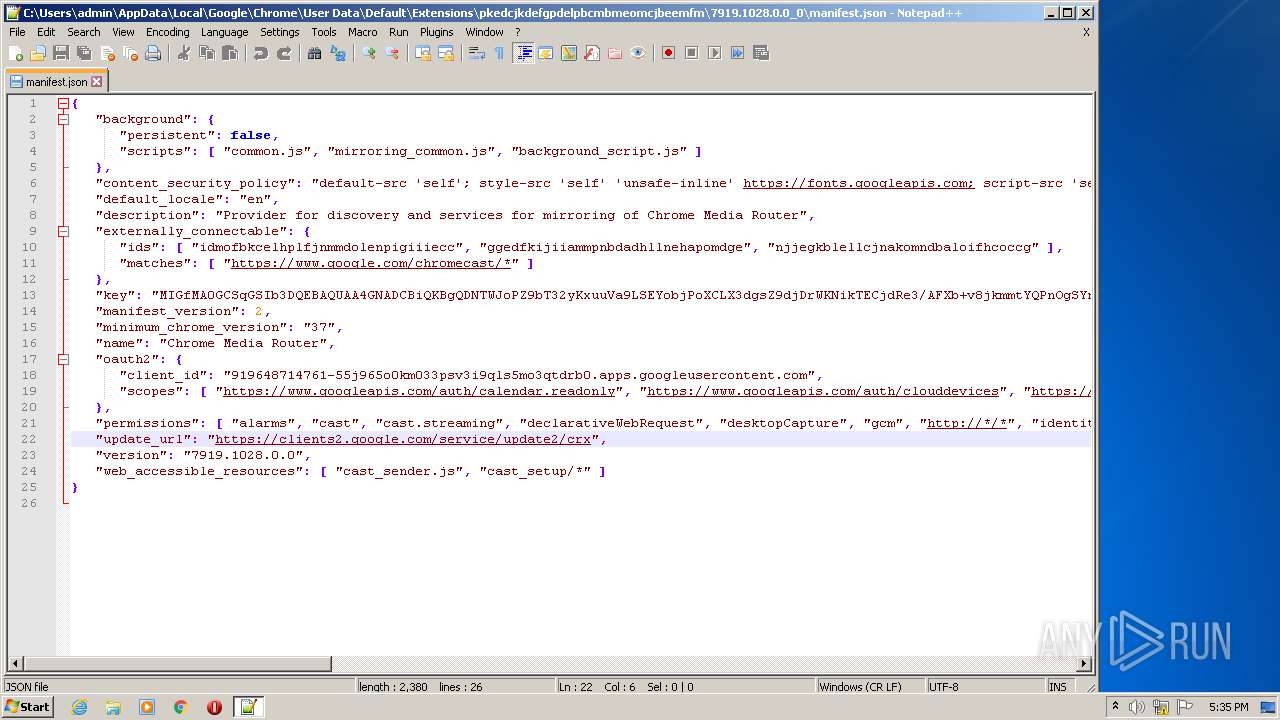Toggle synchronized vertical scrolling
1280x720 pixels.
[423, 53]
